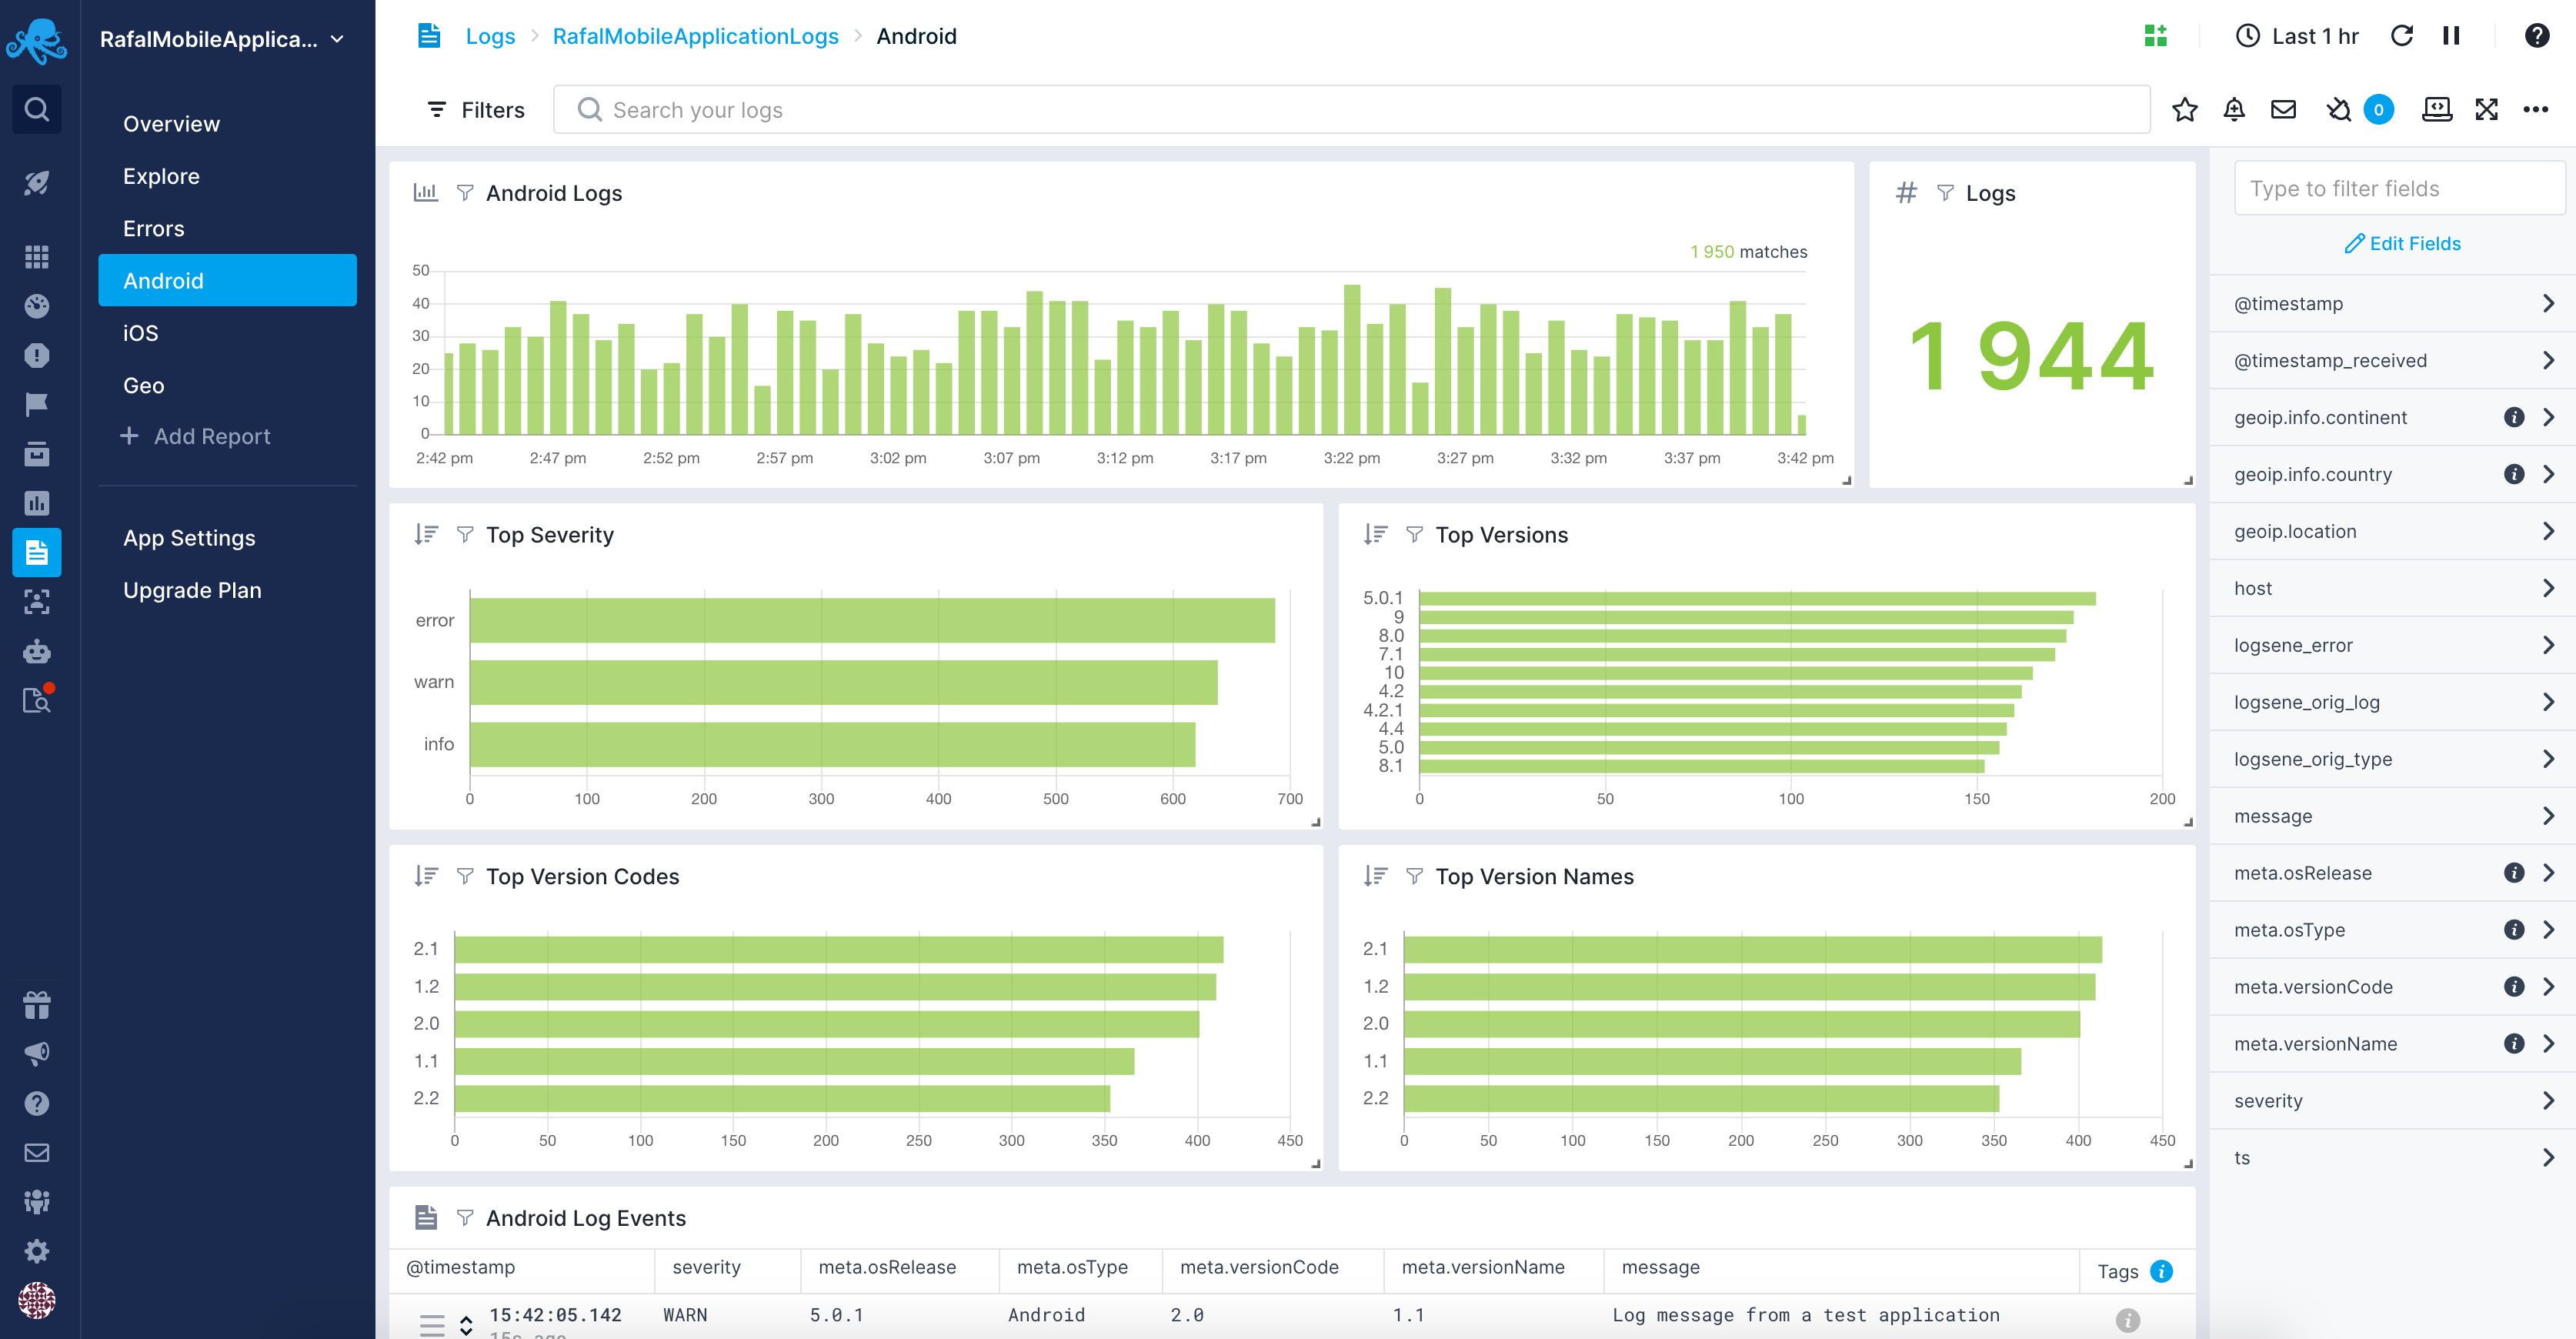The height and width of the screenshot is (1339, 2576).
Task: Open the Explore report
Action: [x=161, y=176]
